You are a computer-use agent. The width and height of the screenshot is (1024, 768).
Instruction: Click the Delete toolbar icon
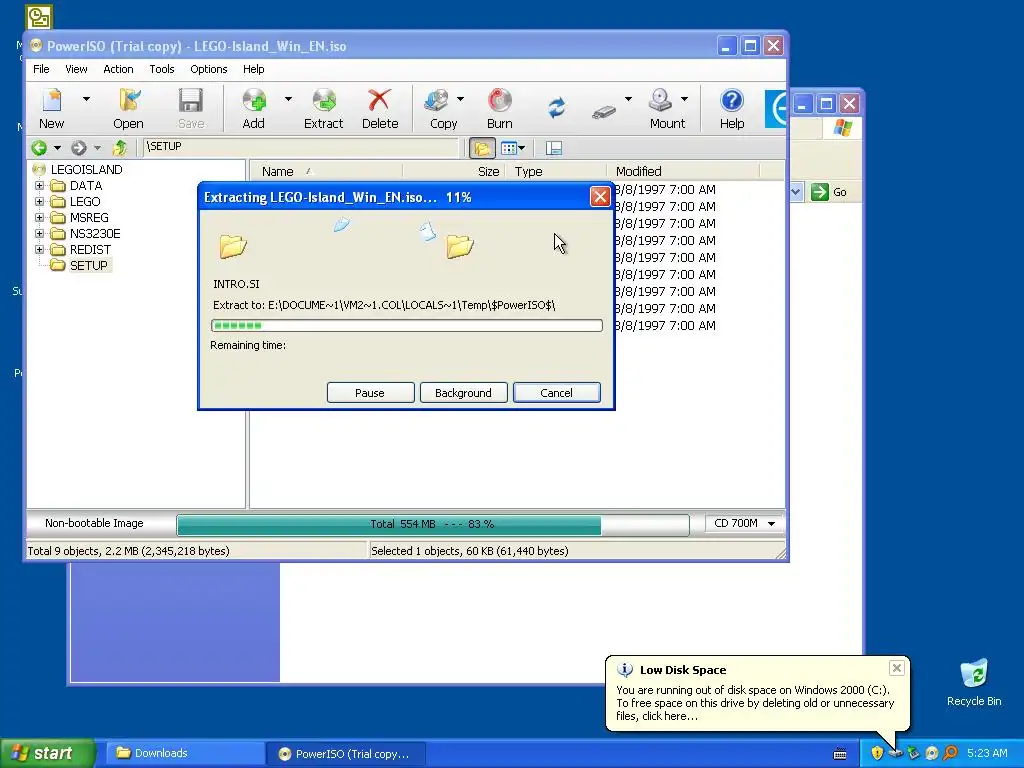pyautogui.click(x=379, y=108)
